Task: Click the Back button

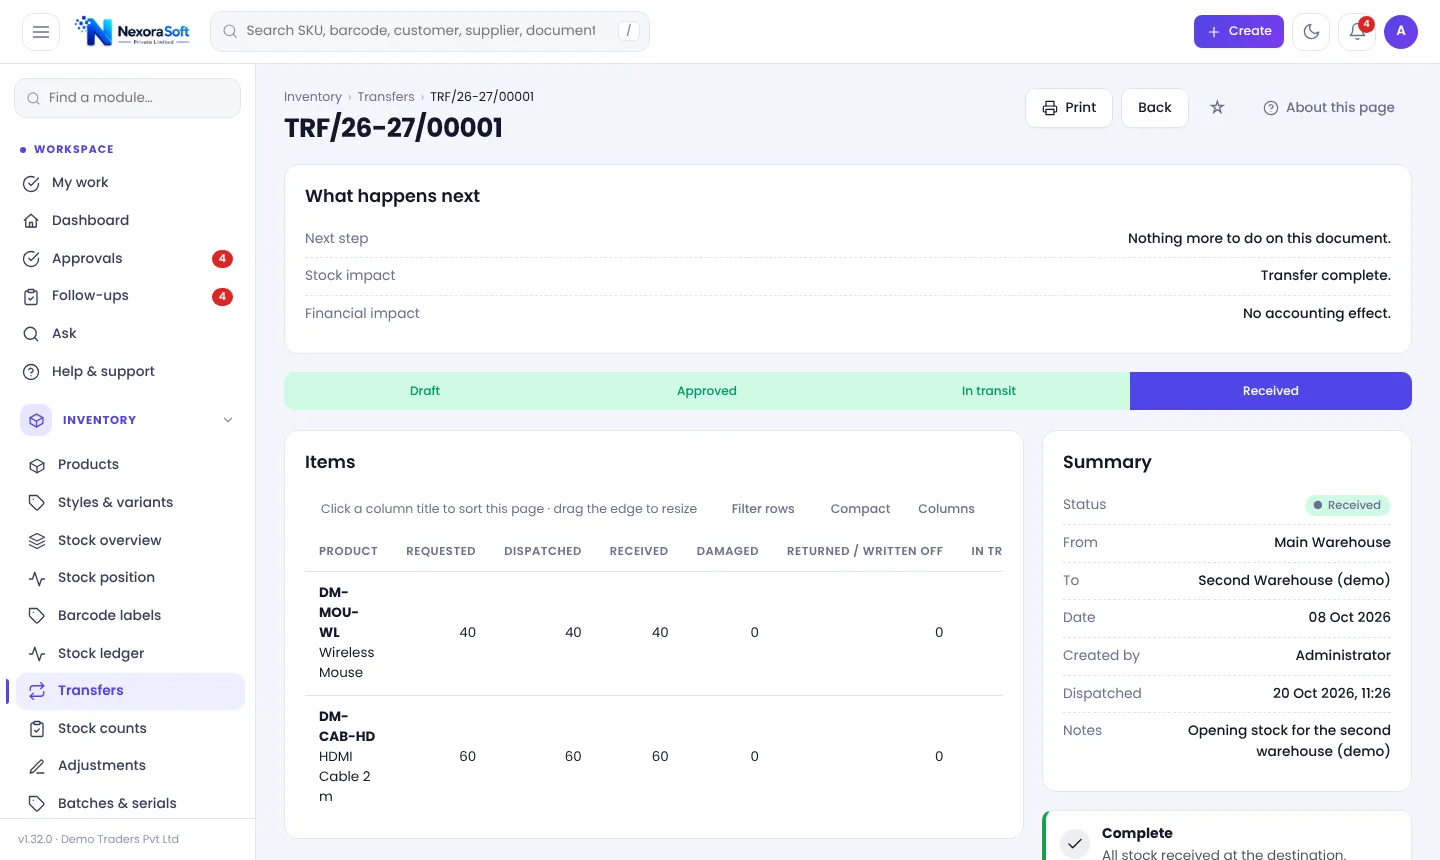Action: pos(1155,108)
